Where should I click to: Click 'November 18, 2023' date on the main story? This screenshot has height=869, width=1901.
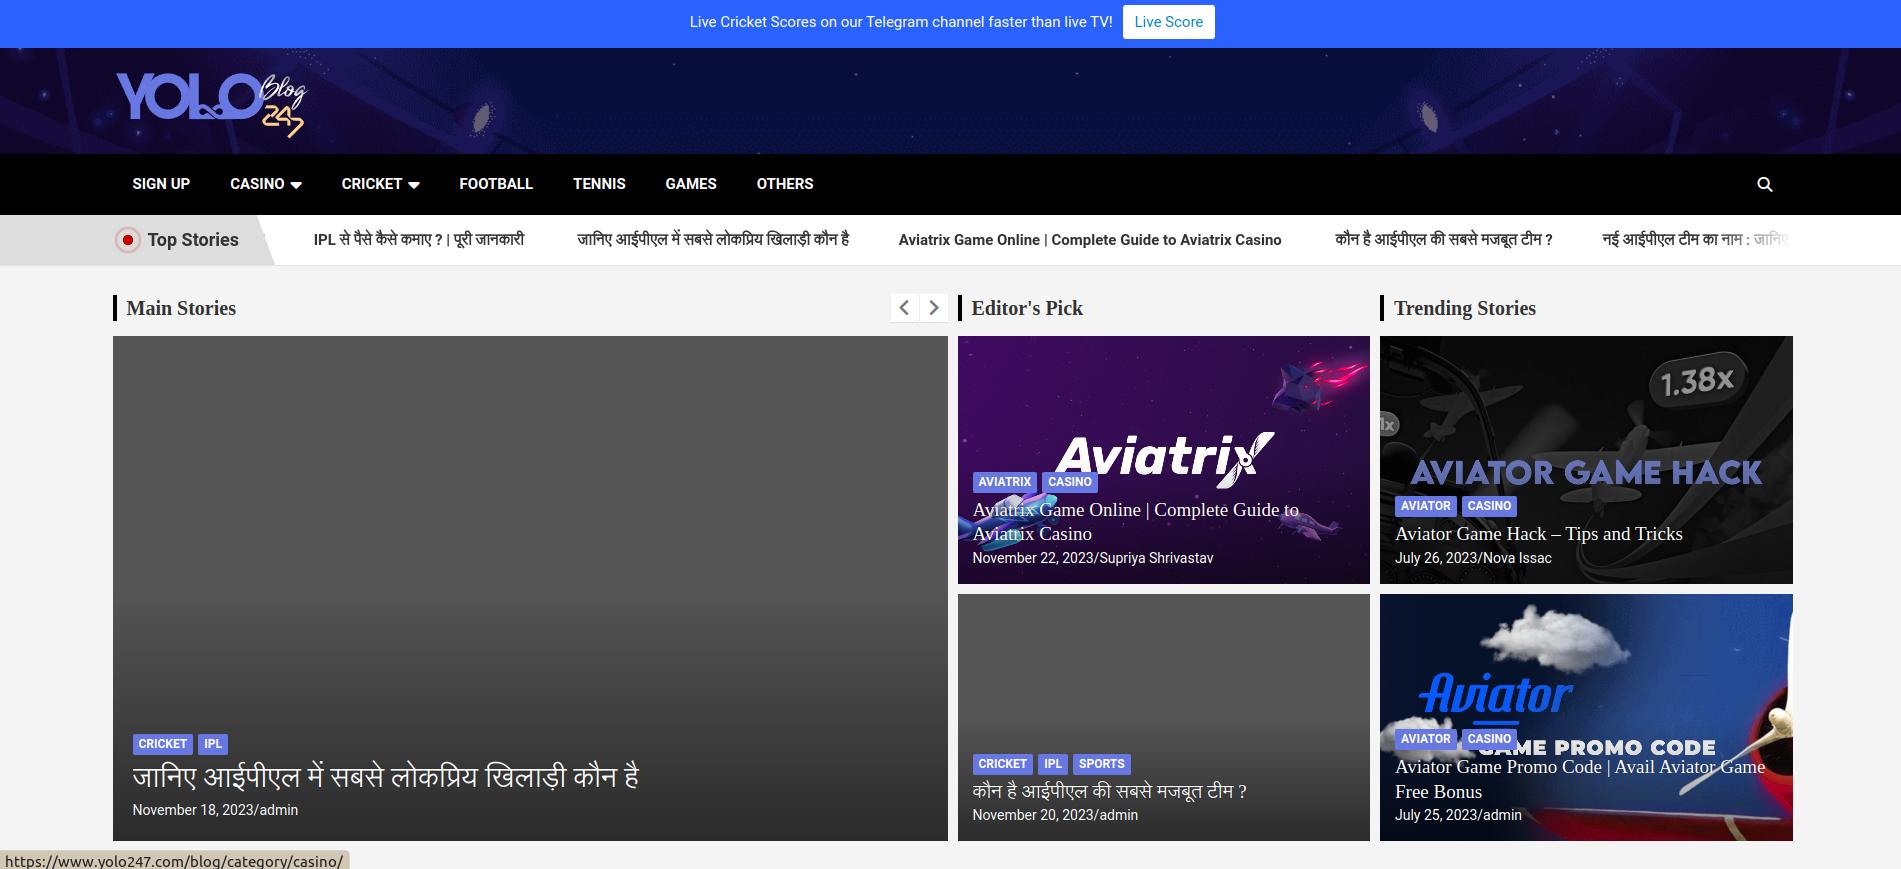click(193, 810)
